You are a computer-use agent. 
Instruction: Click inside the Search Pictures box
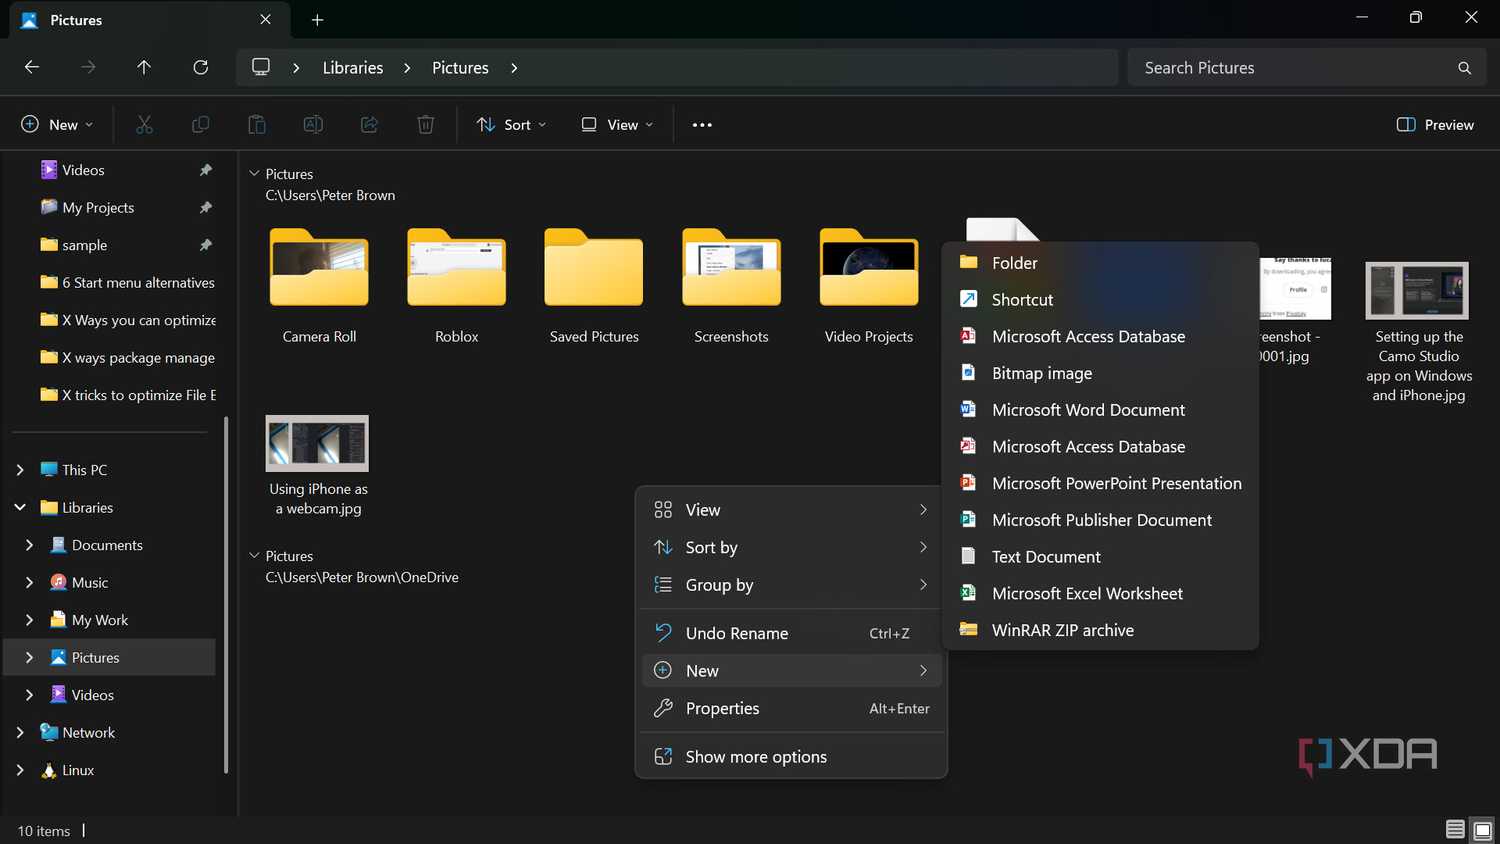click(1307, 68)
